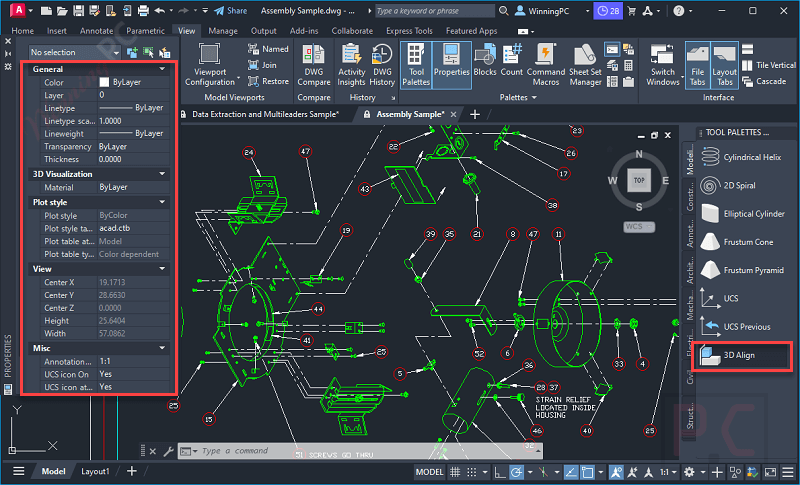The width and height of the screenshot is (800, 485).
Task: Collapse the View properties section
Action: [x=162, y=269]
